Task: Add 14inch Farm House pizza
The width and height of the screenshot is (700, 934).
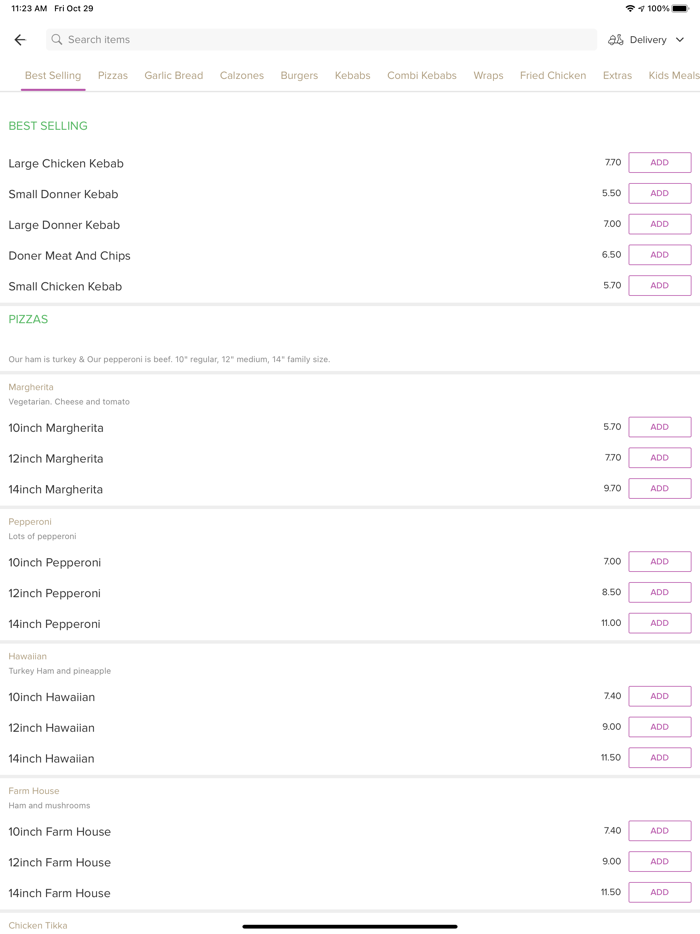Action: click(659, 892)
